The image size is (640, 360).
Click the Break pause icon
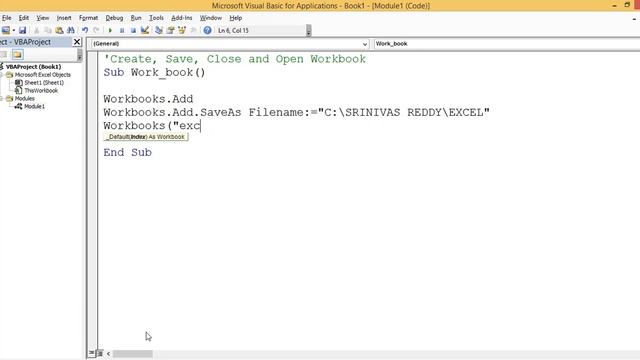(x=122, y=30)
